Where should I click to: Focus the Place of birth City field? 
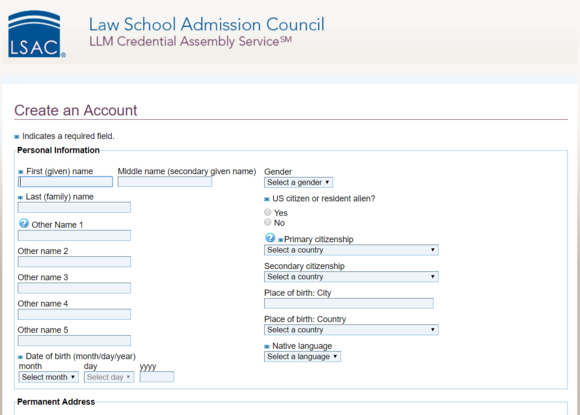pos(349,304)
